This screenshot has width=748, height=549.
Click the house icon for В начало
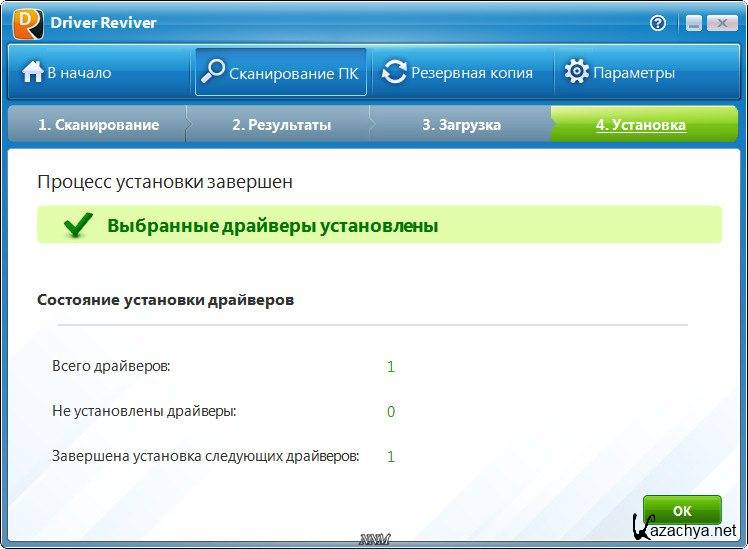(x=33, y=72)
